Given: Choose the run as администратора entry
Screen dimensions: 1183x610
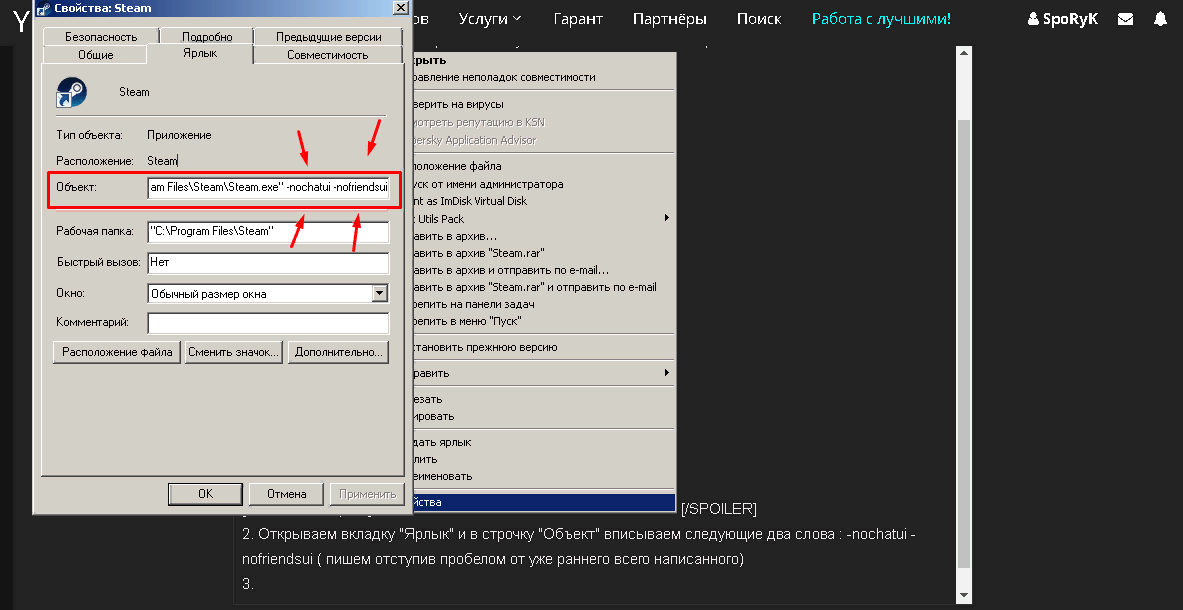Looking at the screenshot, I should (x=543, y=183).
